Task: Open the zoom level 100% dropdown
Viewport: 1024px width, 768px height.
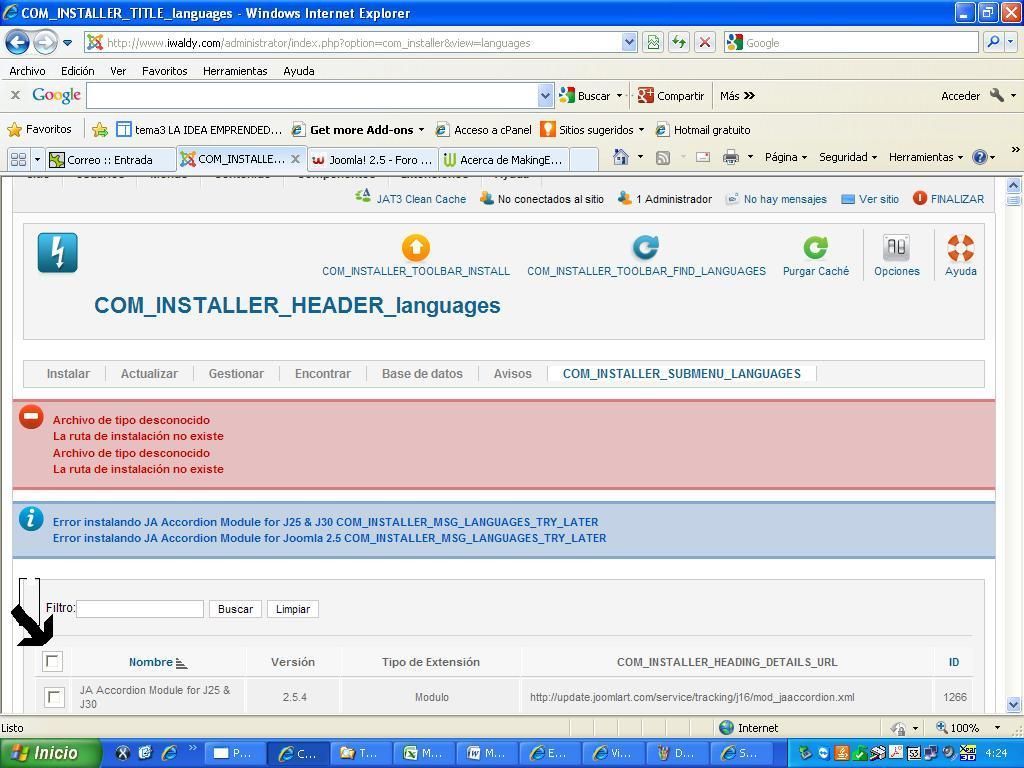Action: (997, 728)
